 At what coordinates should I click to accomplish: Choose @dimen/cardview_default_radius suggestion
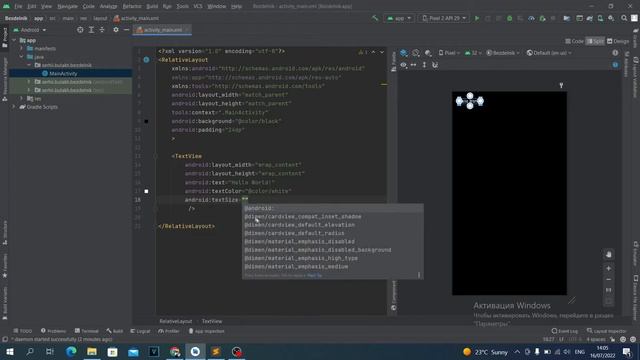[x=333, y=233]
